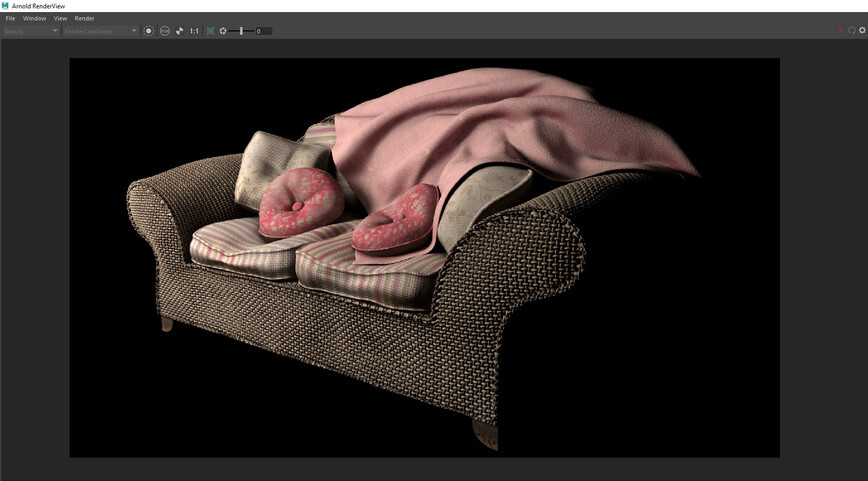868x481 pixels.
Task: Set zoom to 1:1 actual size
Action: [194, 31]
